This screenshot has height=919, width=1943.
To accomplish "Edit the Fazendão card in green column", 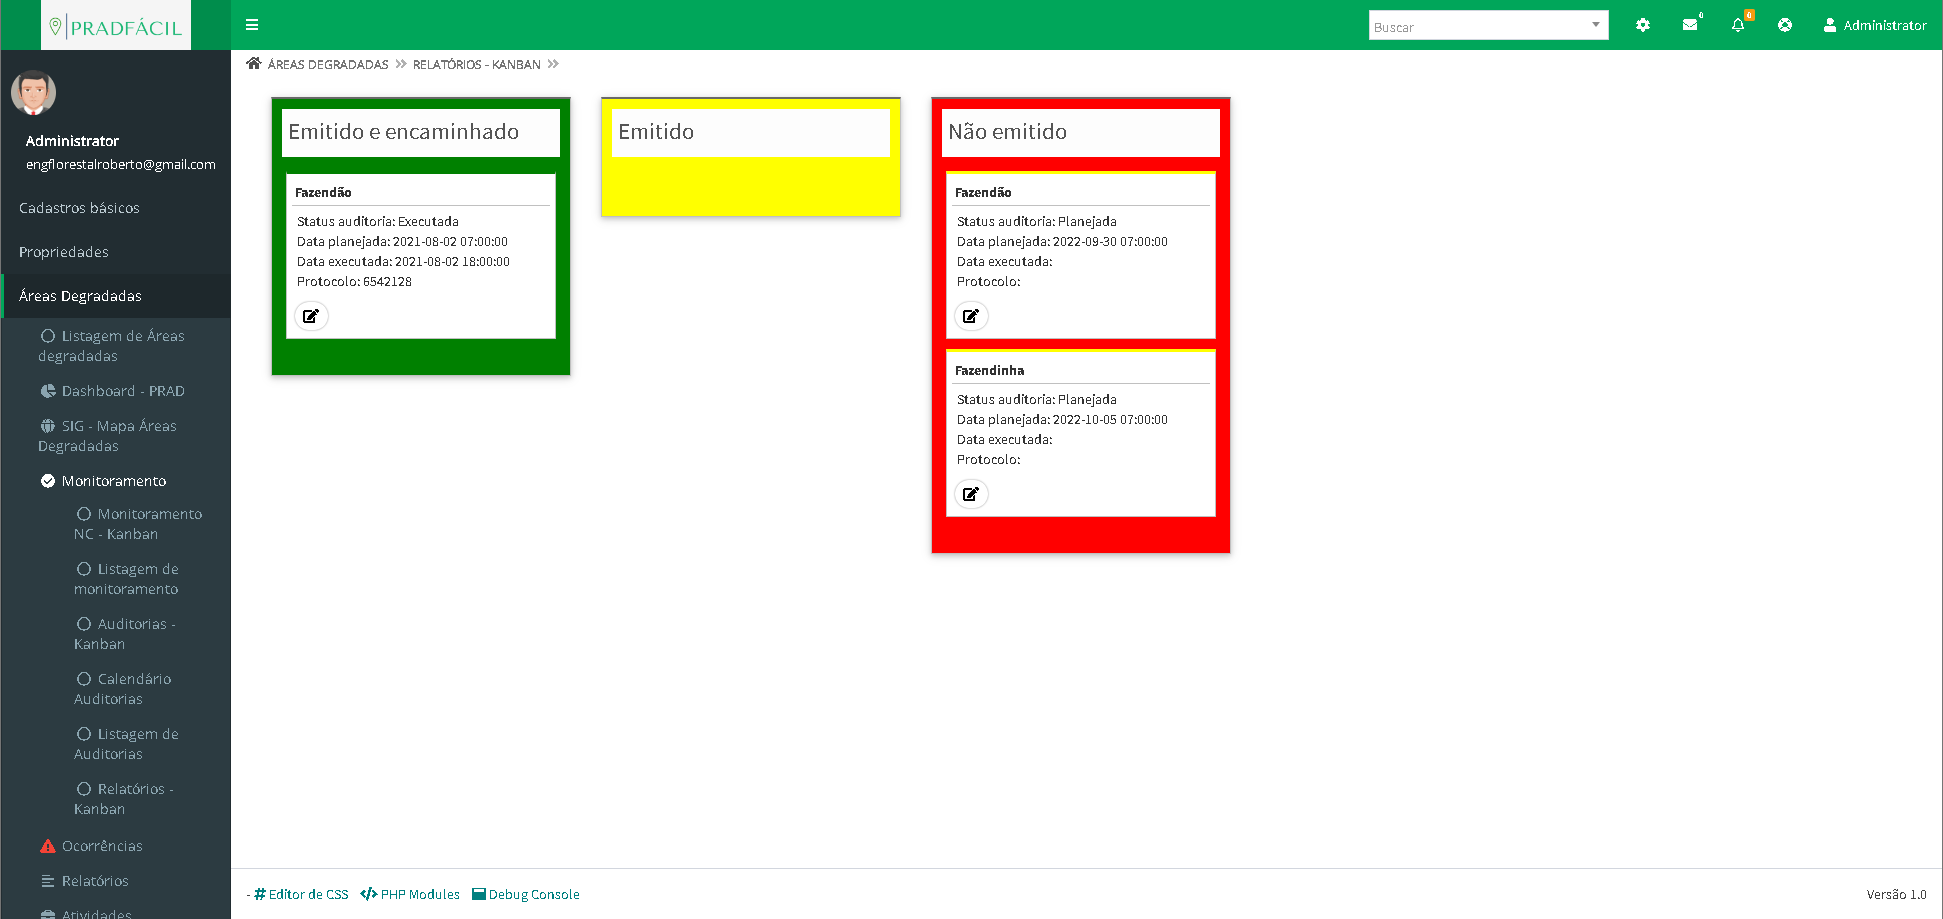I will point(311,316).
